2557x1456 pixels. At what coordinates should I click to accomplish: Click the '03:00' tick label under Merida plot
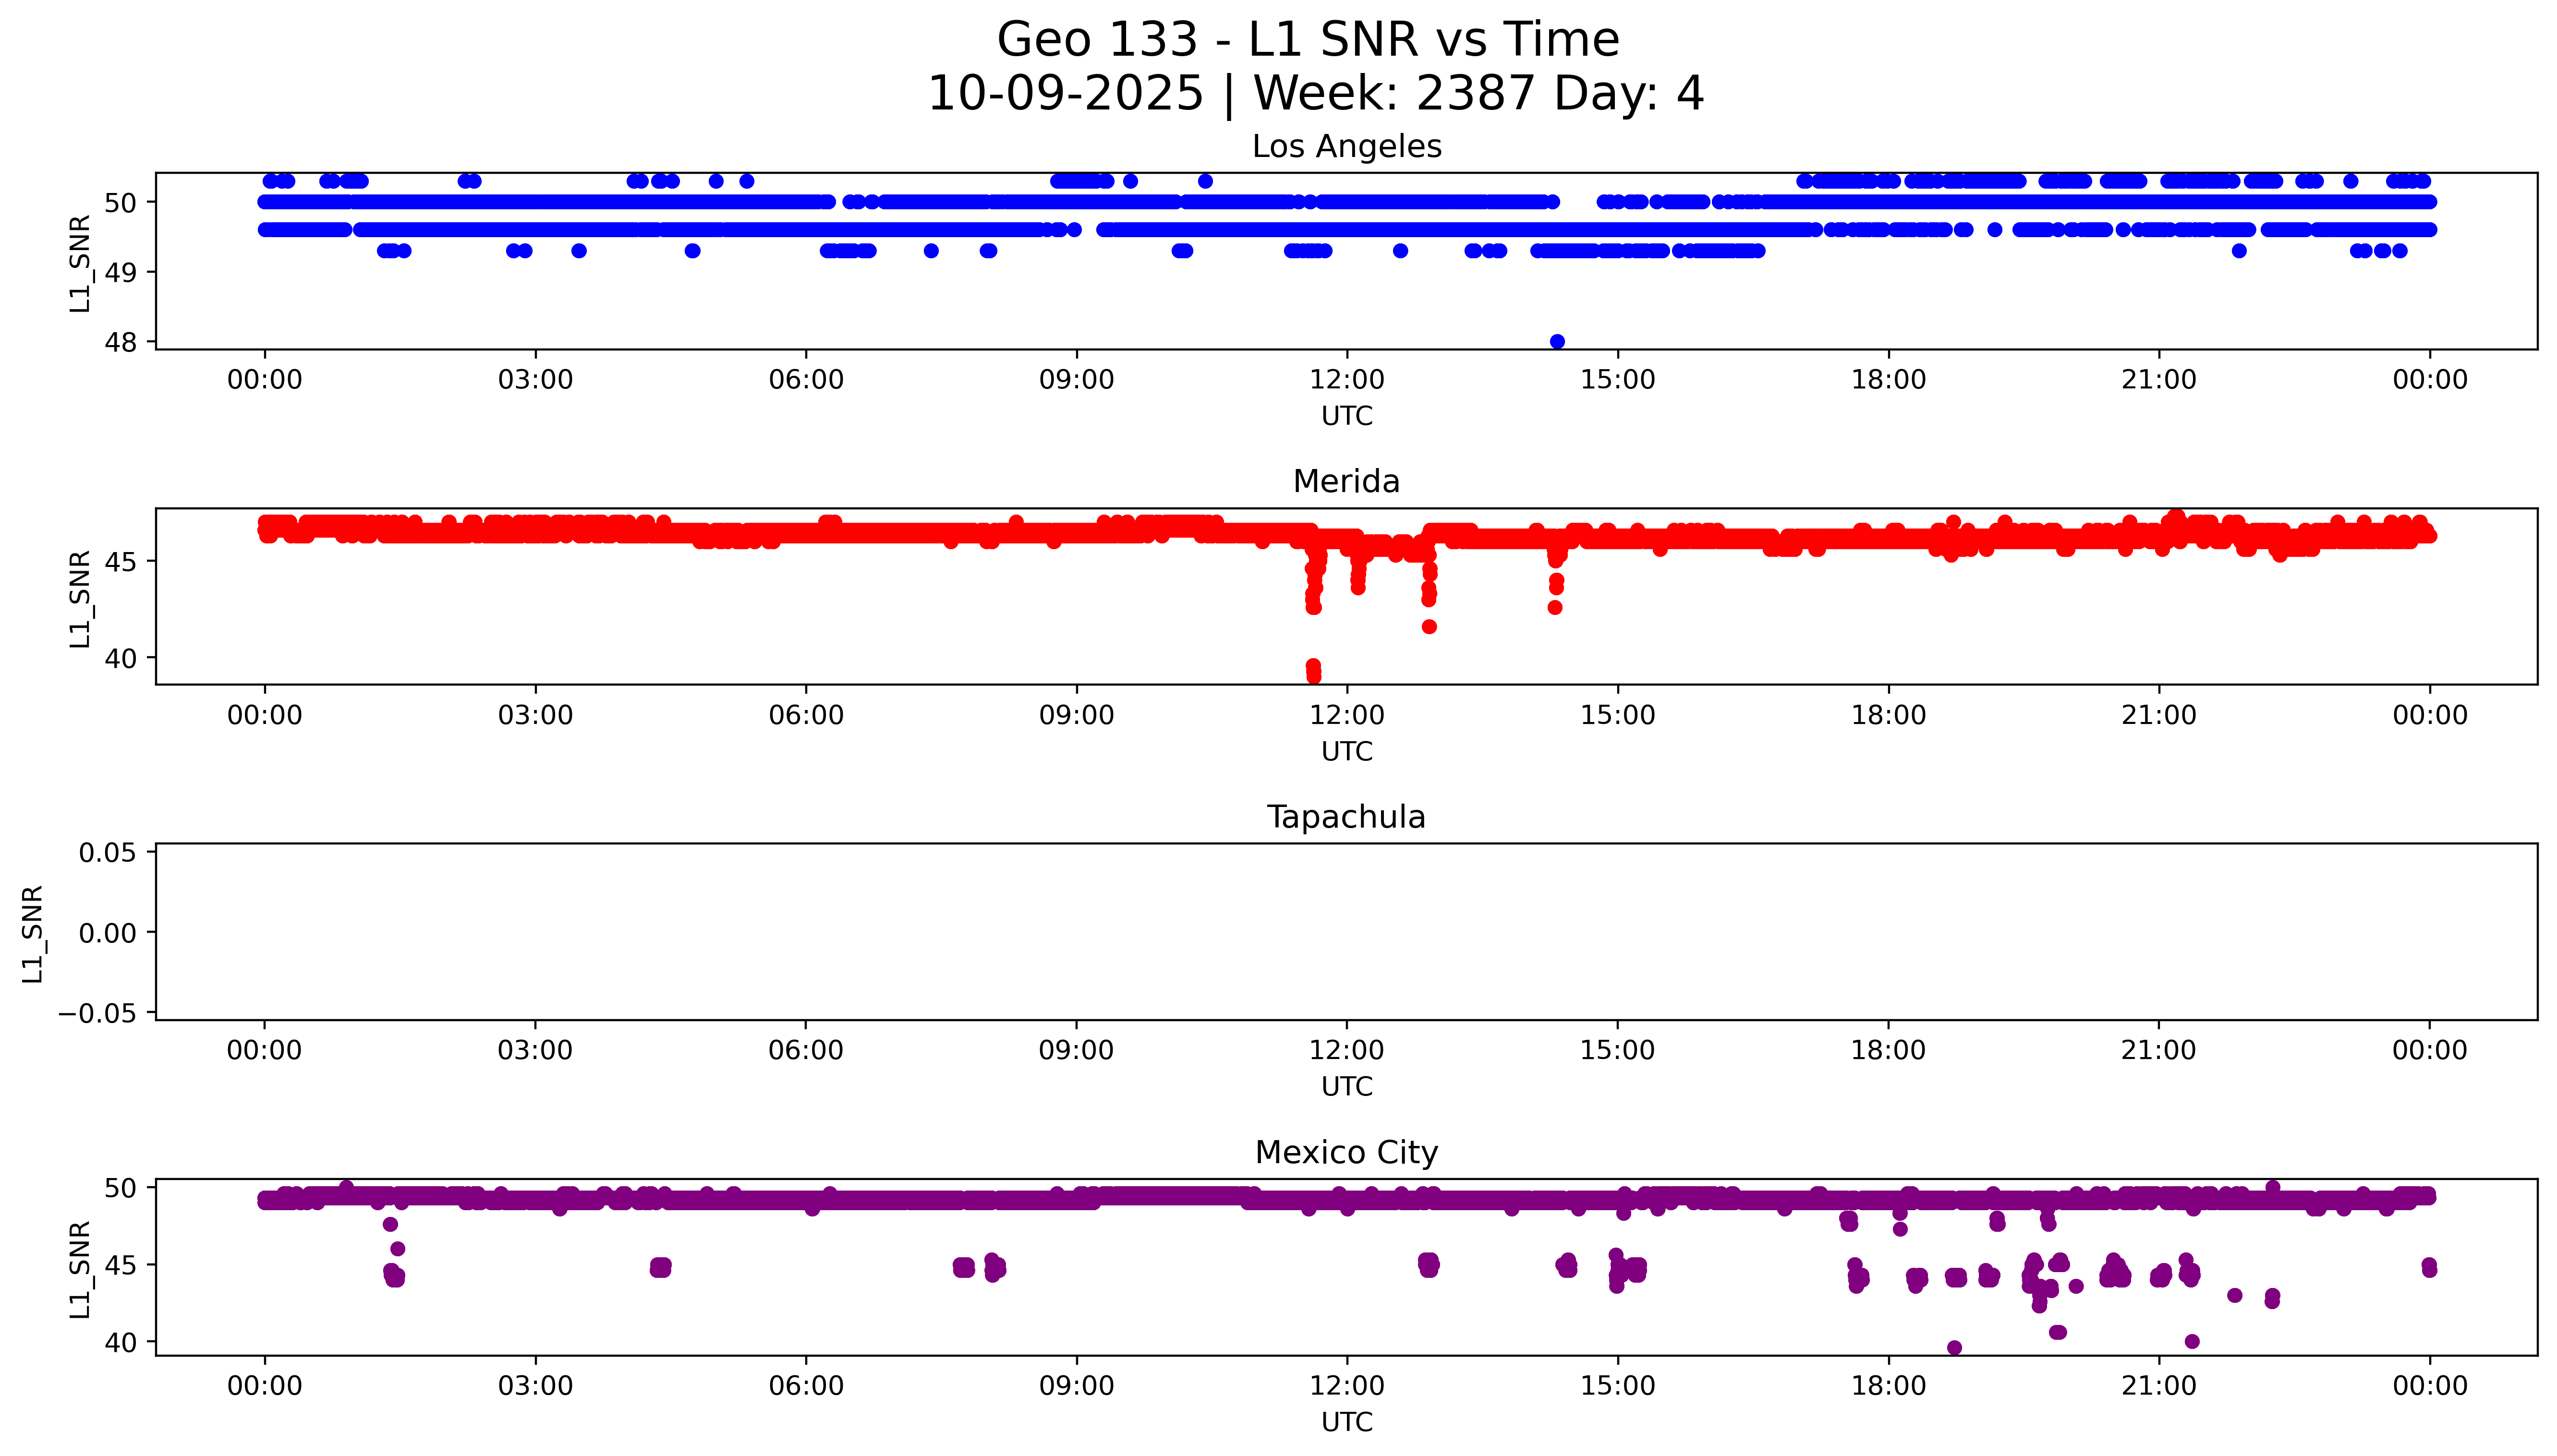pos(535,715)
